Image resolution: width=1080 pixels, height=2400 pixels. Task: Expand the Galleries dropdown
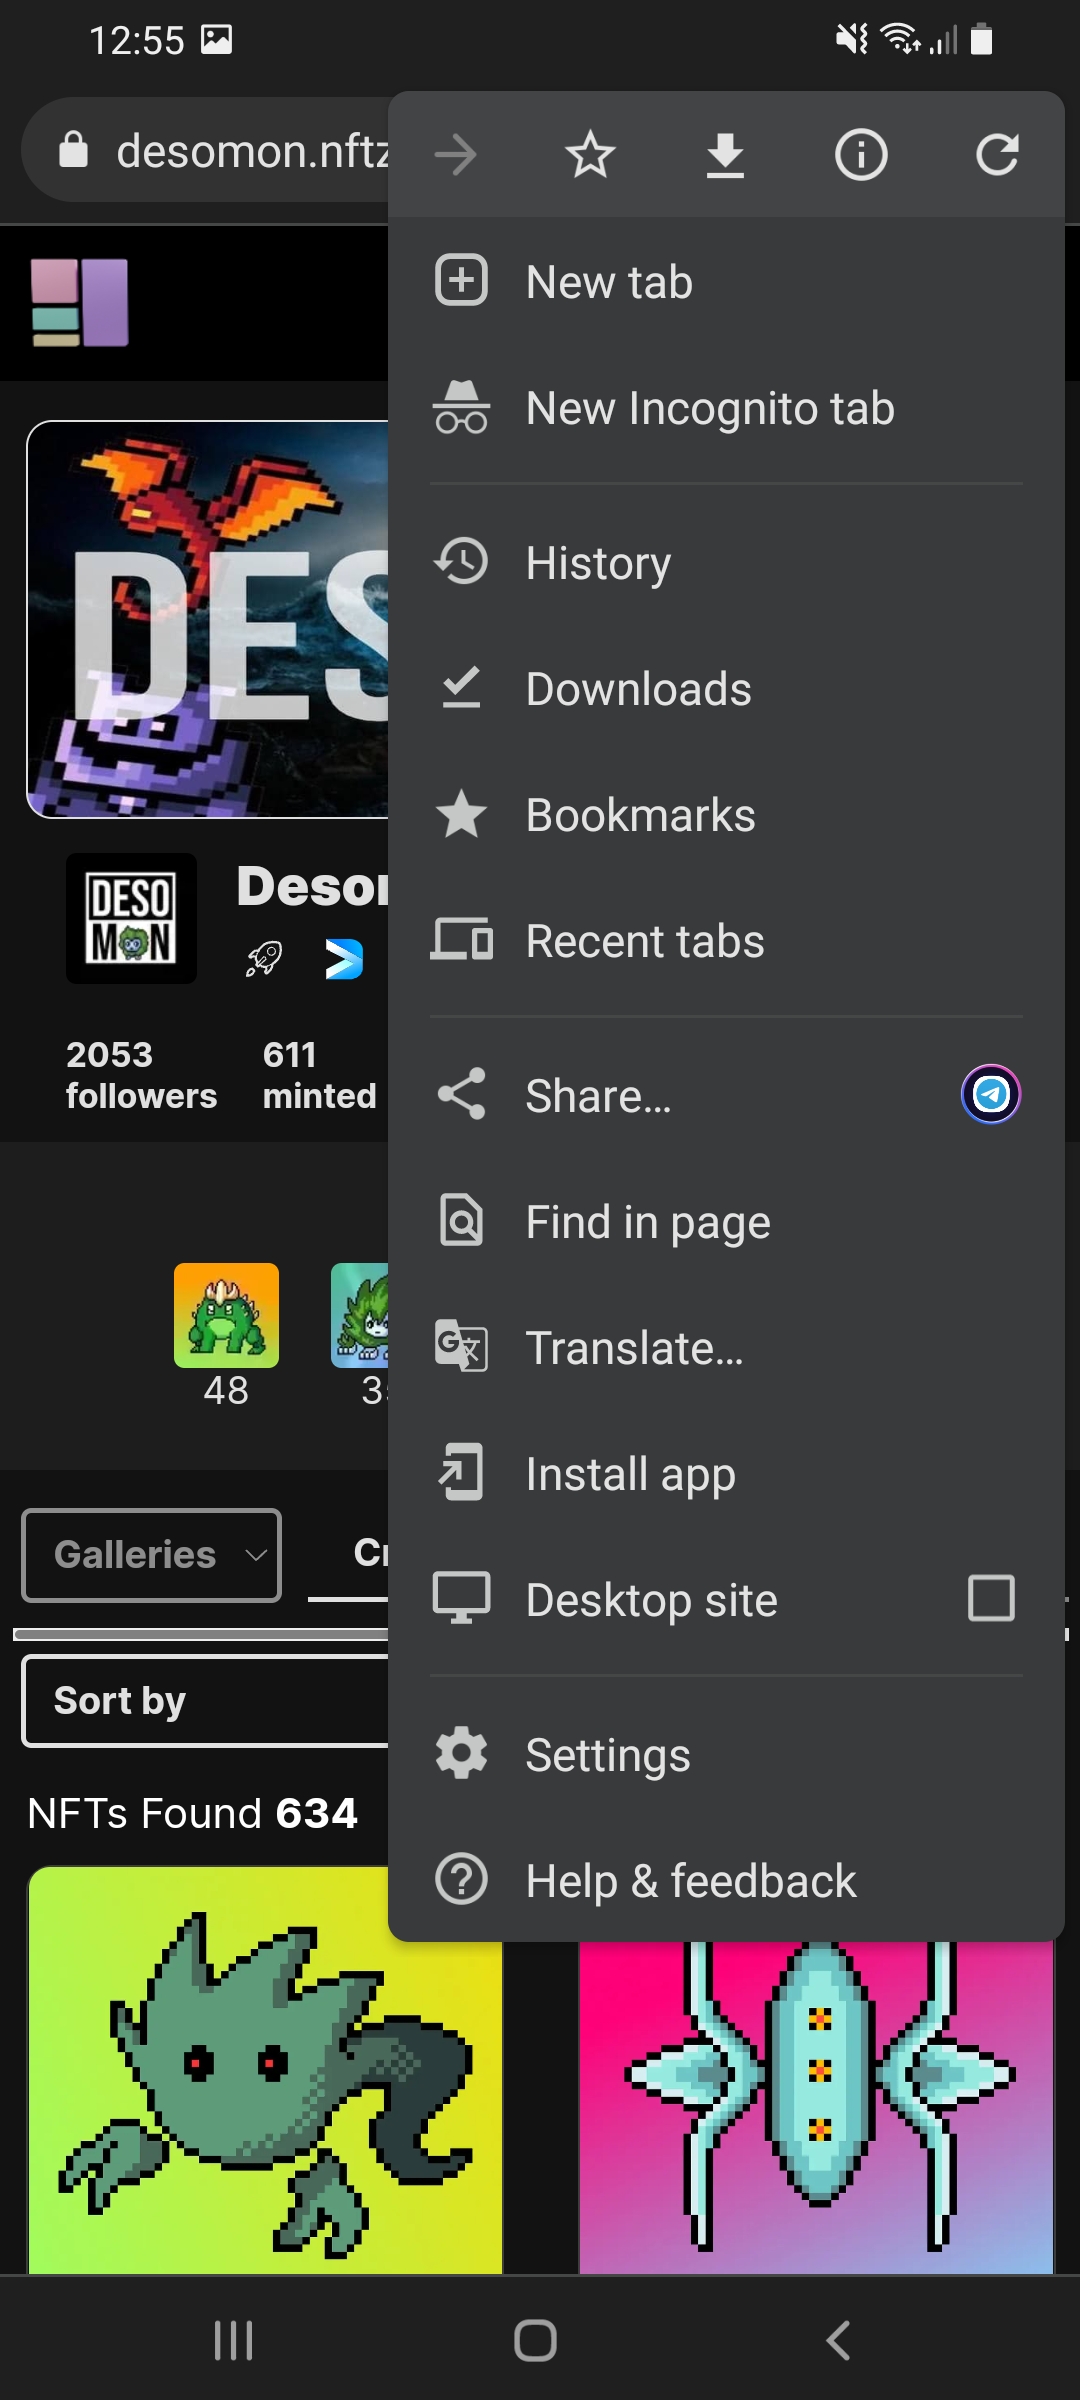pos(152,1555)
